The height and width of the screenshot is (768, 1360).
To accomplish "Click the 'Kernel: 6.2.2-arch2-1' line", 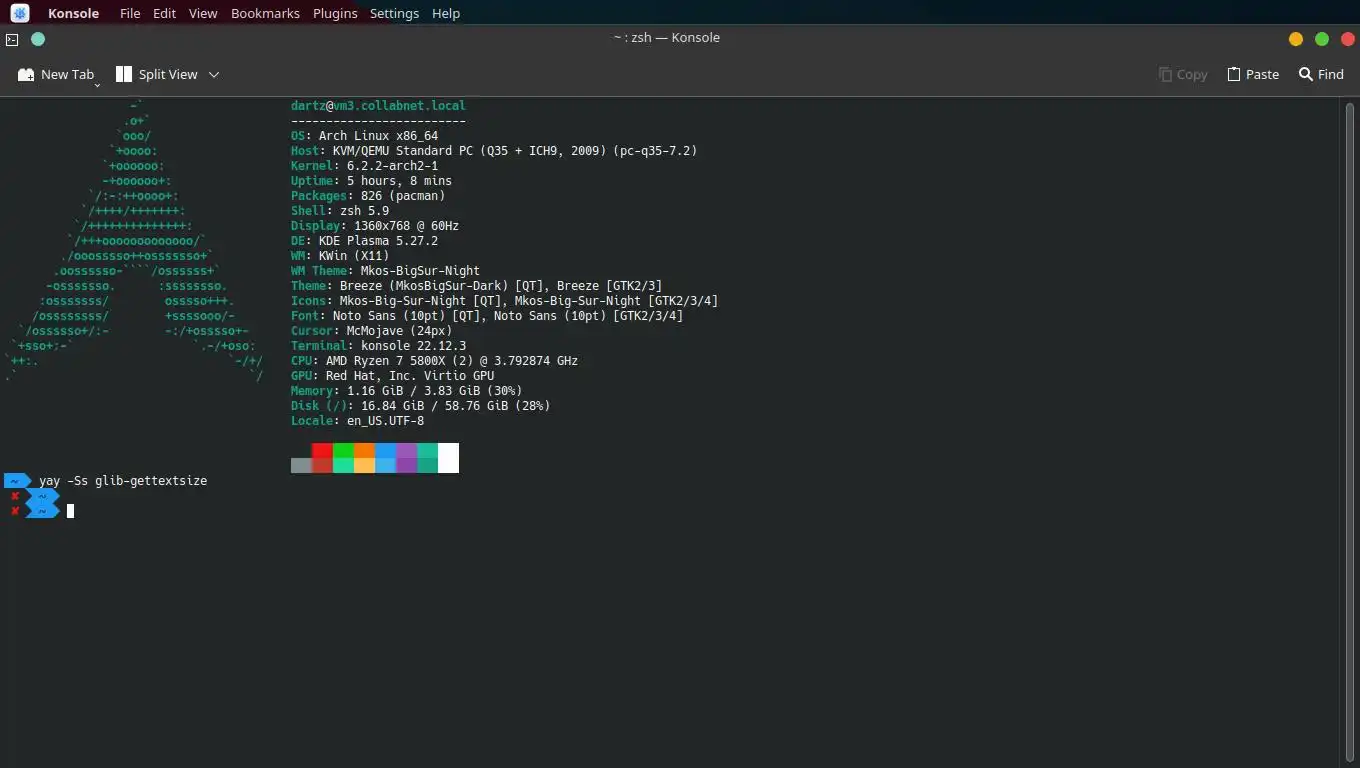I will click(364, 166).
